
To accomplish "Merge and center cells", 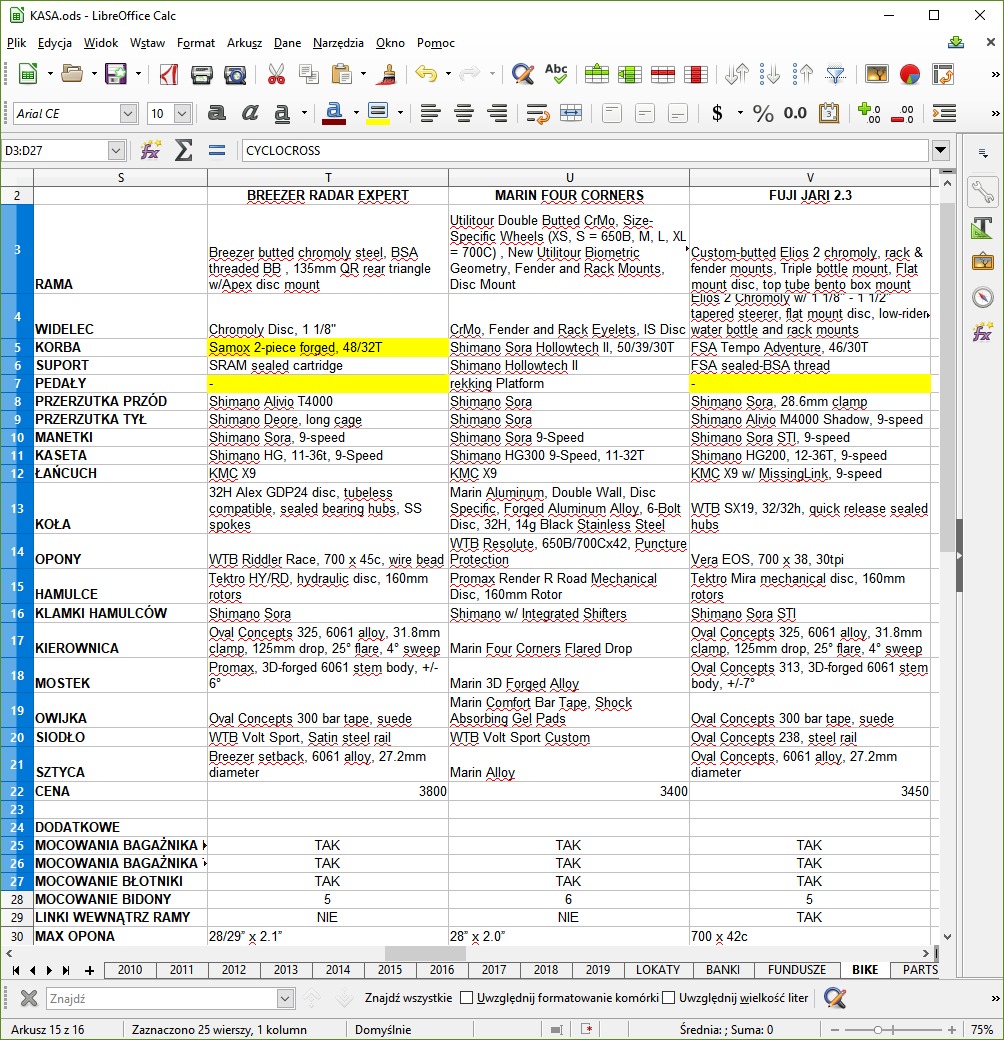I will pyautogui.click(x=571, y=113).
